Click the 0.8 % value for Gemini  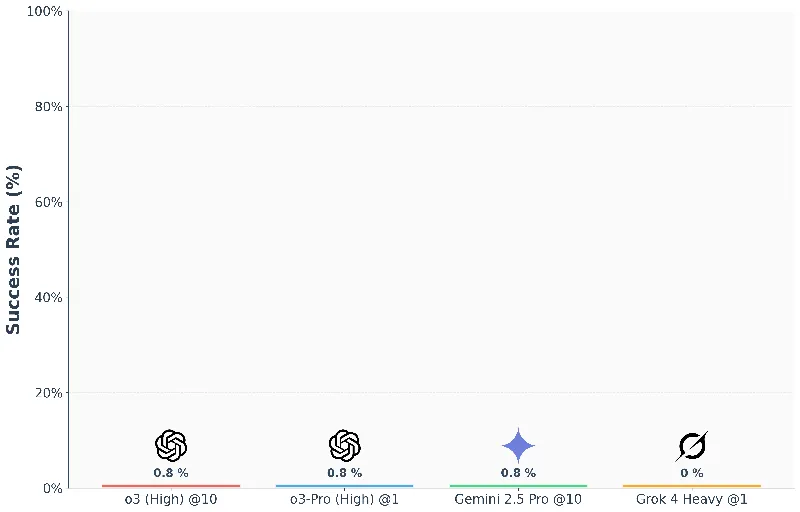click(518, 473)
